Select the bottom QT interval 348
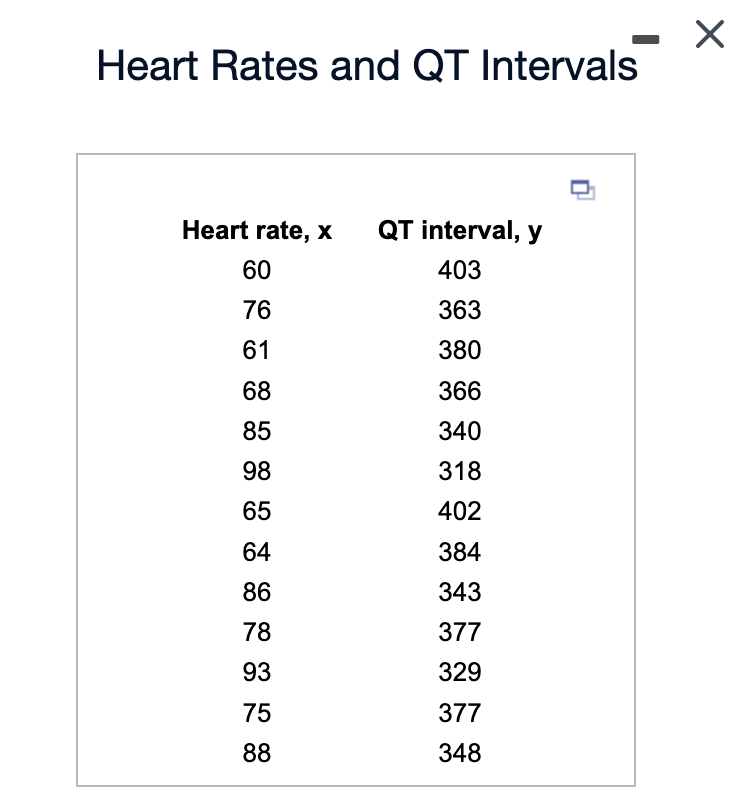Image resolution: width=744 pixels, height=810 pixels. point(459,753)
